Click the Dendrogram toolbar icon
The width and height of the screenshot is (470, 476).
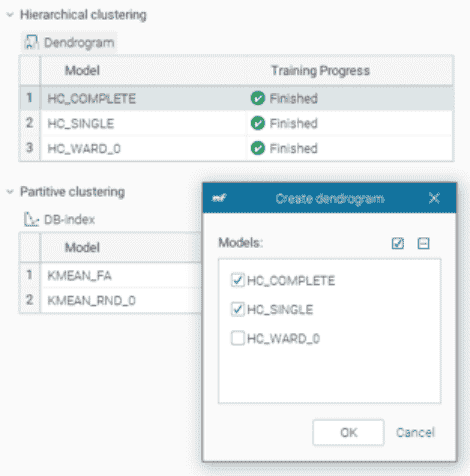click(x=31, y=42)
